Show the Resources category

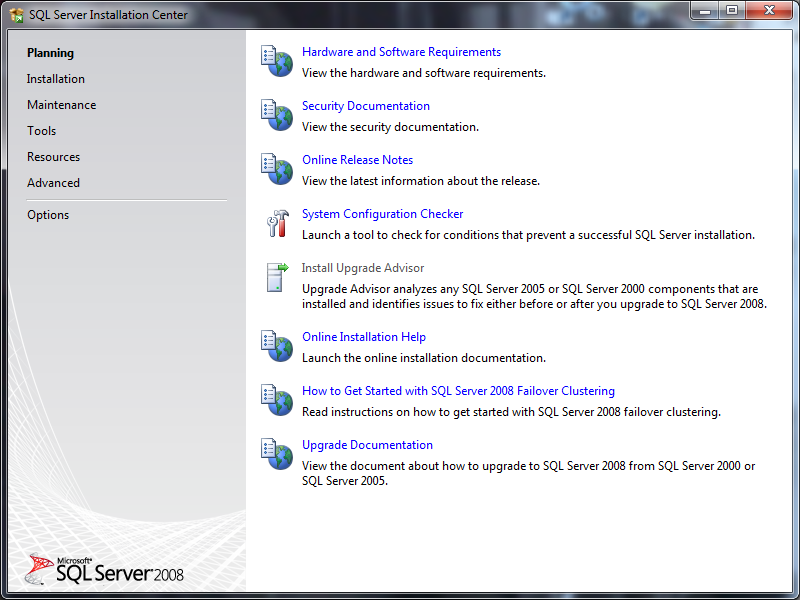54,157
